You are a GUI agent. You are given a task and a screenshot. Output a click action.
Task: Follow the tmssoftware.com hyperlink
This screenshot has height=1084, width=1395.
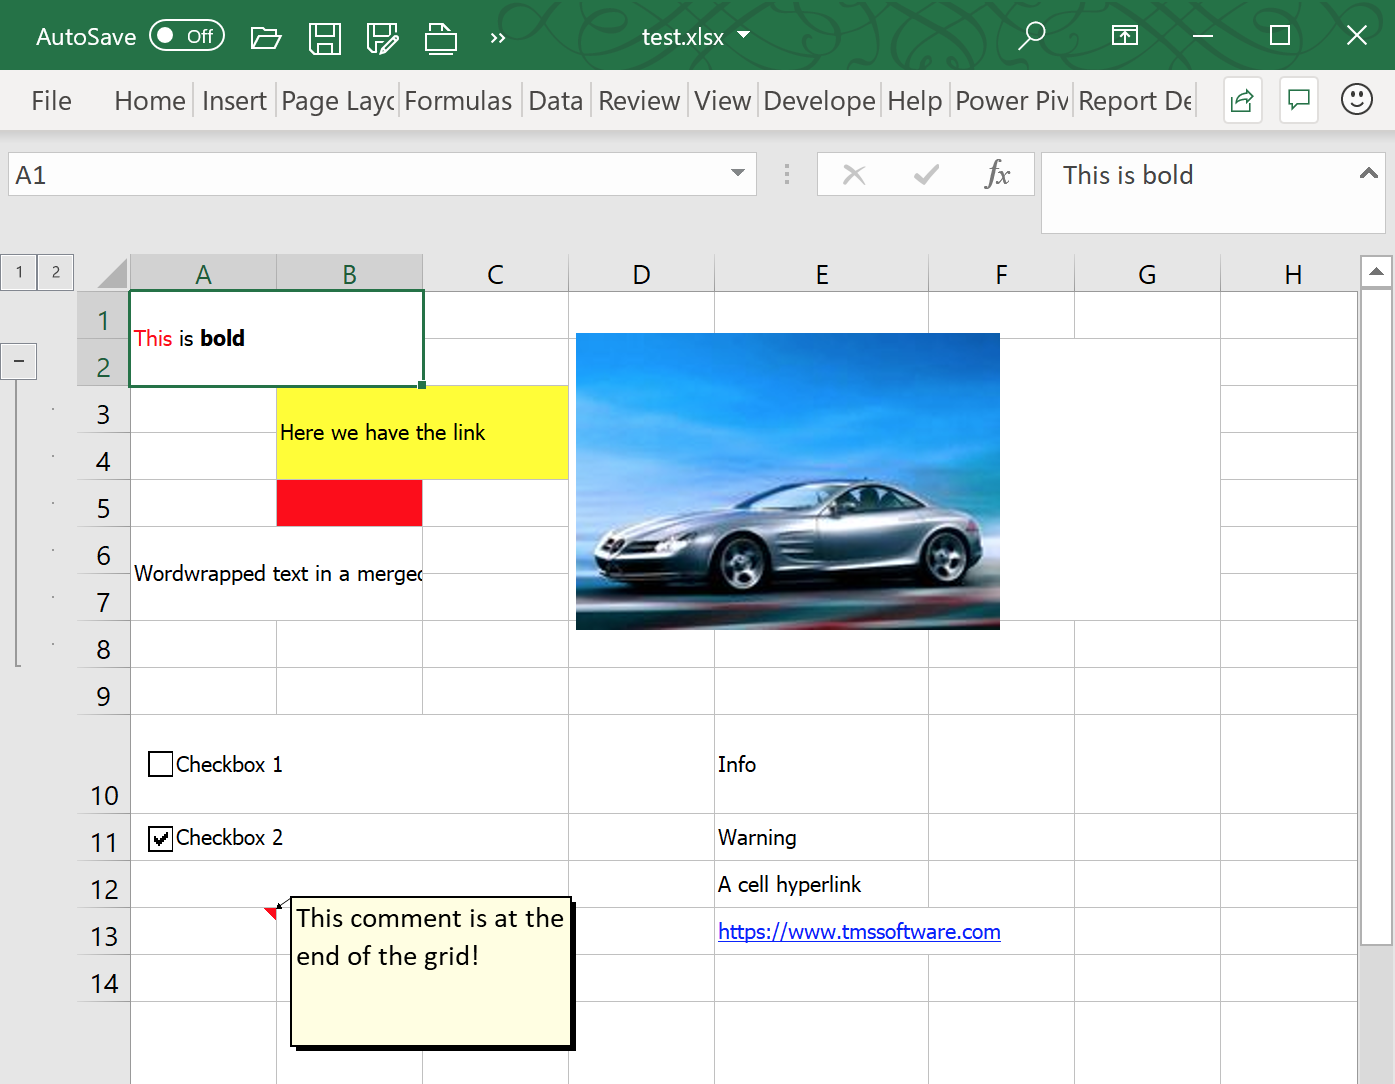[859, 932]
